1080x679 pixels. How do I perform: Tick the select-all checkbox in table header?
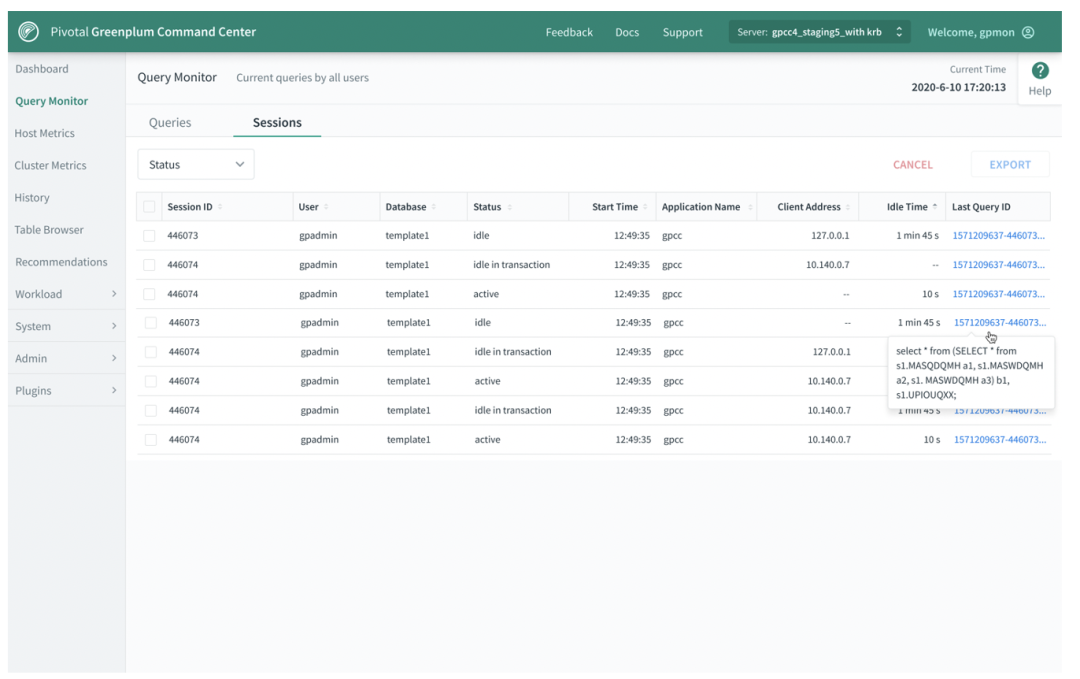click(x=149, y=207)
